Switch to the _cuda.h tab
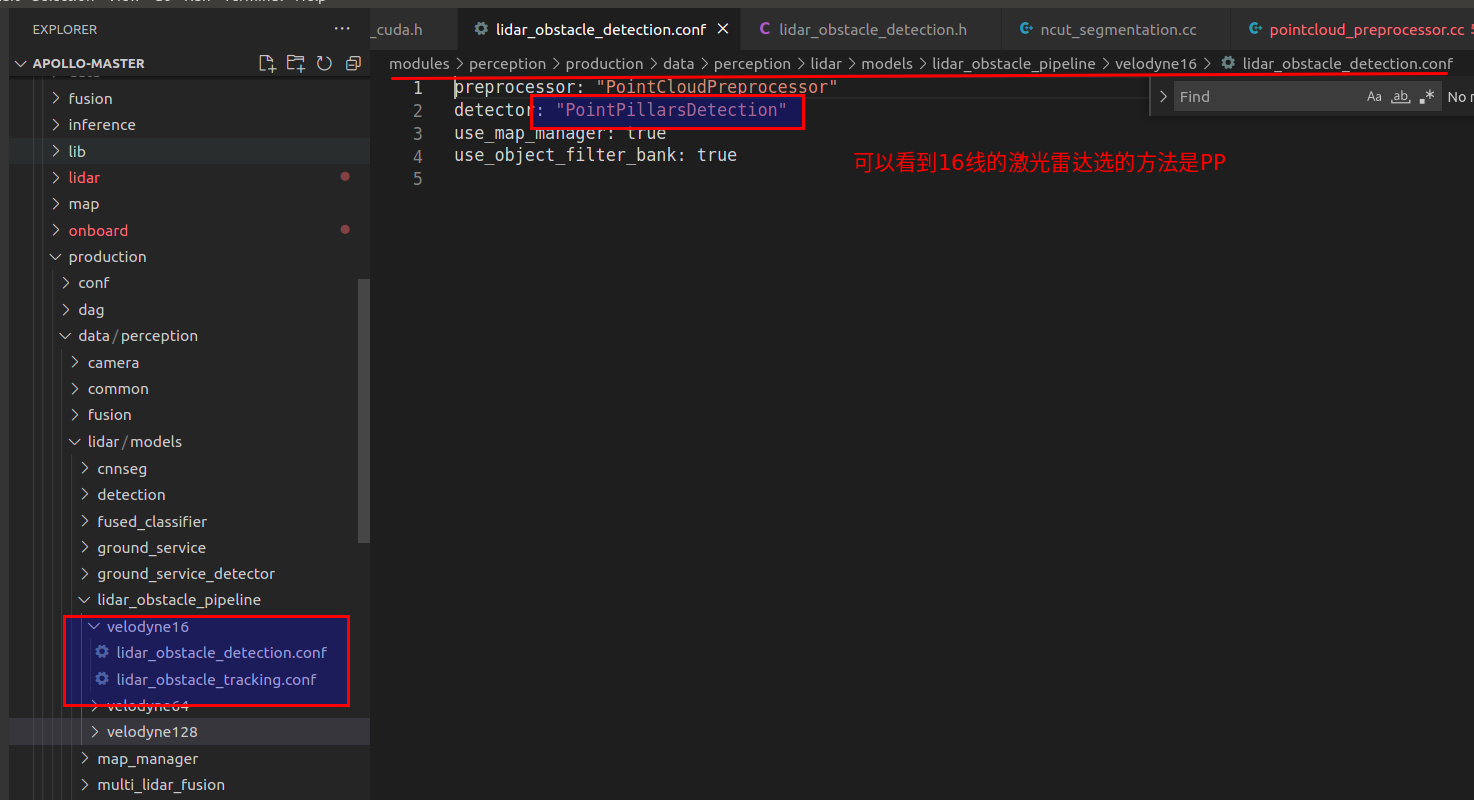1474x800 pixels. [415, 30]
